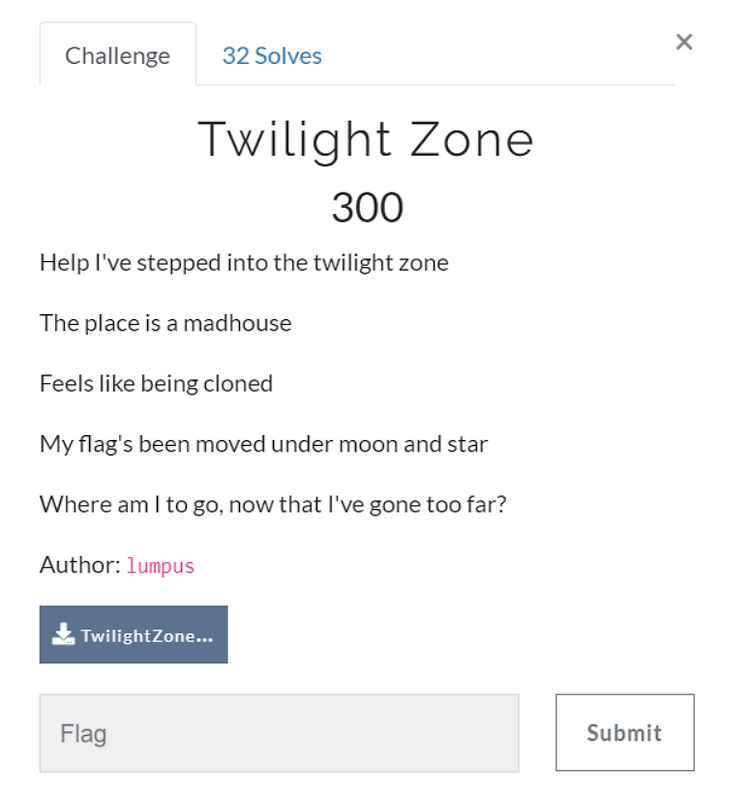The width and height of the screenshot is (750, 793).
Task: Click the download arrow icon on TwilightZone file
Action: click(63, 634)
